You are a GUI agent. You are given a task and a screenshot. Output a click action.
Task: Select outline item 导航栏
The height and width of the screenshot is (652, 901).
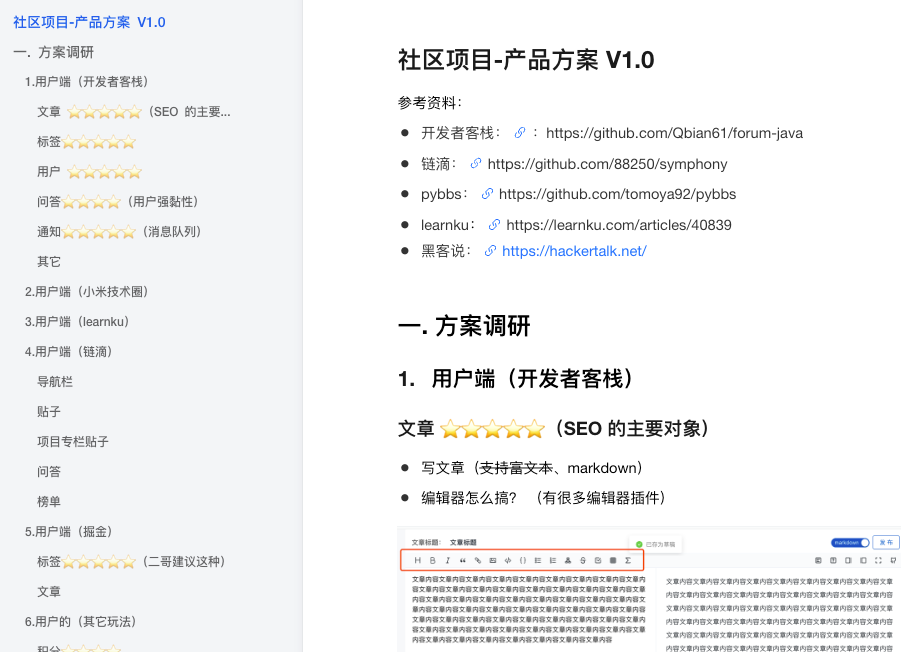(55, 381)
